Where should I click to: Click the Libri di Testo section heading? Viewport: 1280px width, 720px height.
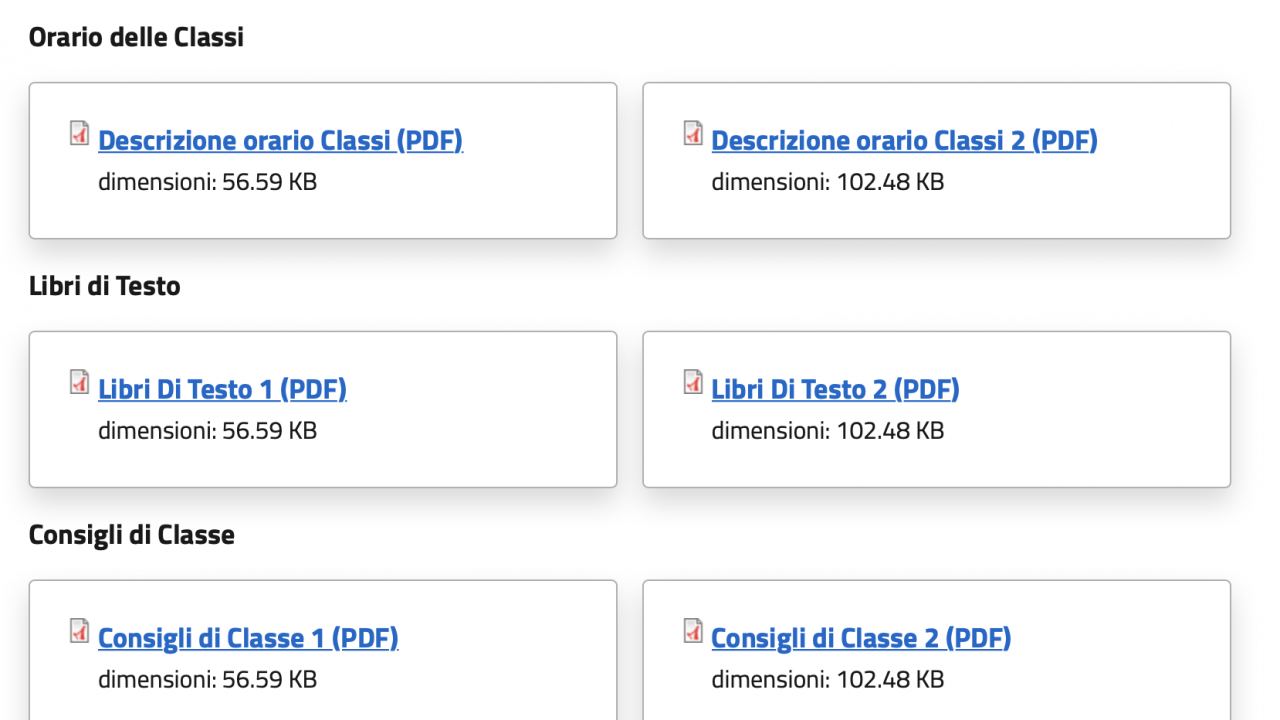pyautogui.click(x=104, y=287)
